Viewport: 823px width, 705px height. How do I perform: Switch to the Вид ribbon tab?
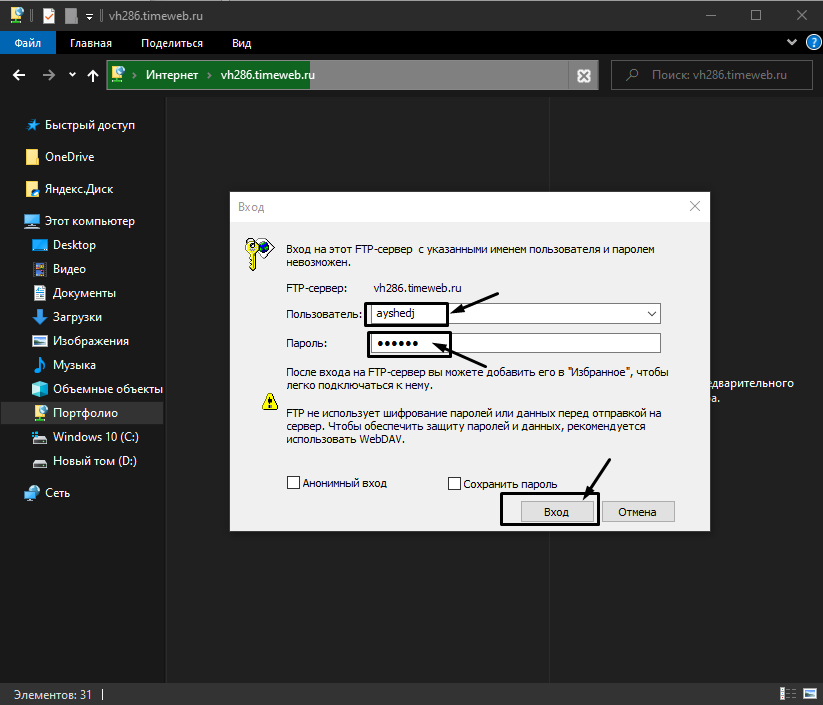click(x=241, y=43)
